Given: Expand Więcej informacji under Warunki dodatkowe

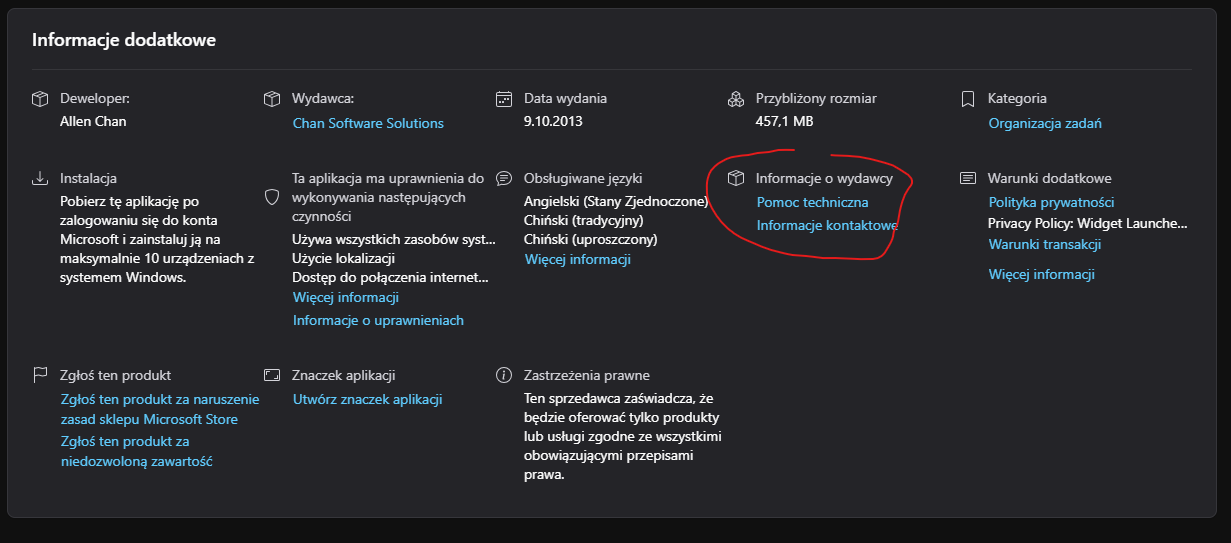Looking at the screenshot, I should (x=1041, y=274).
